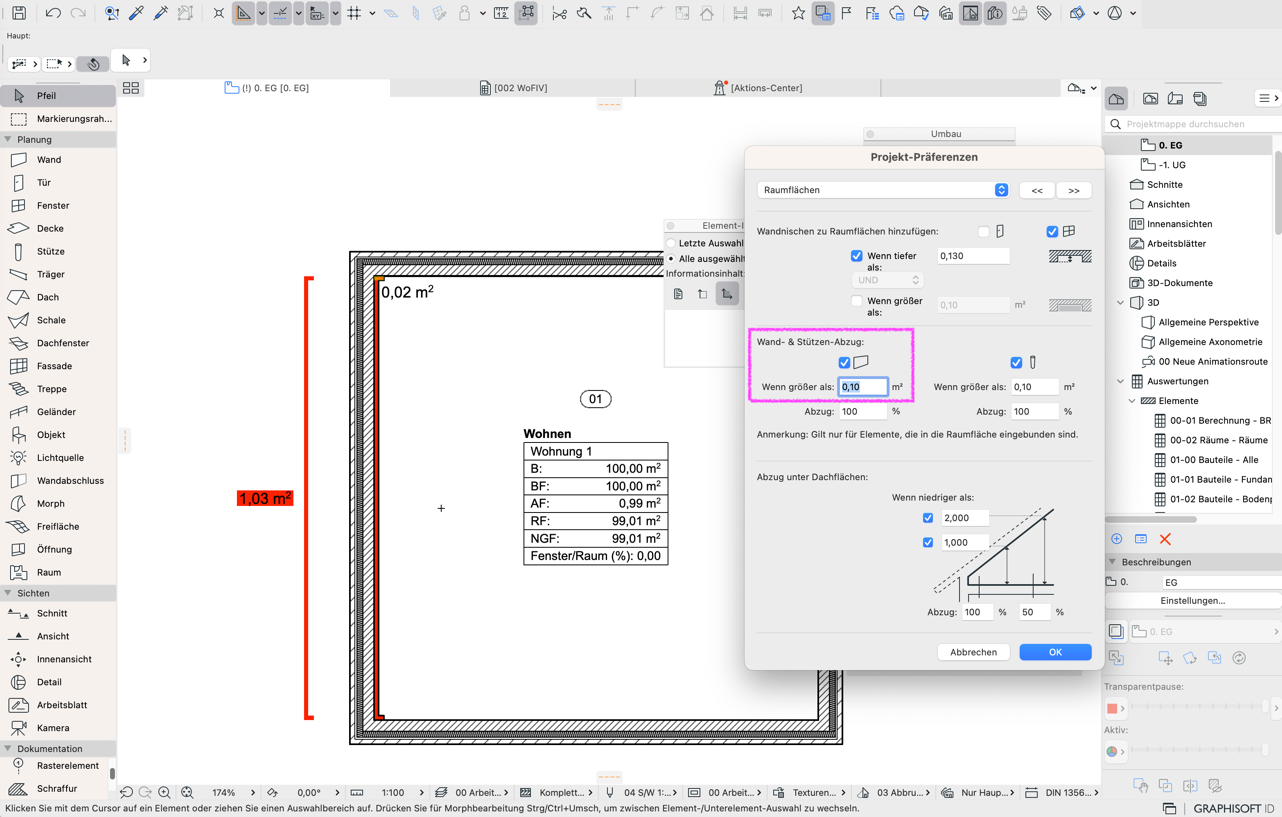Collapse the 3D folder in navigator

[1121, 302]
